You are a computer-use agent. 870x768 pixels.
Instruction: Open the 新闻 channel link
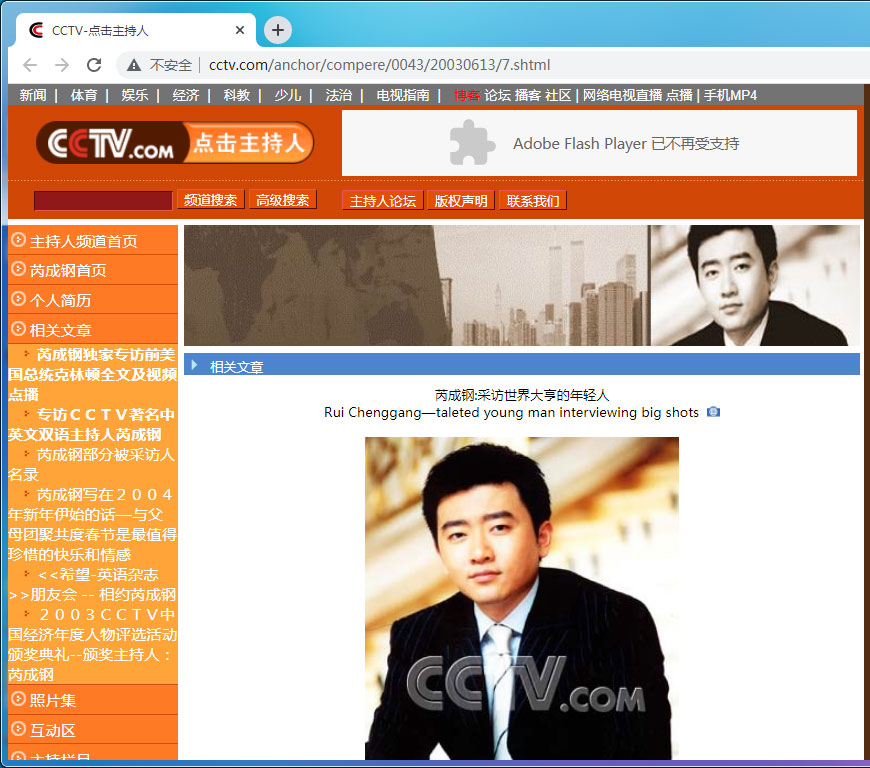coord(33,95)
